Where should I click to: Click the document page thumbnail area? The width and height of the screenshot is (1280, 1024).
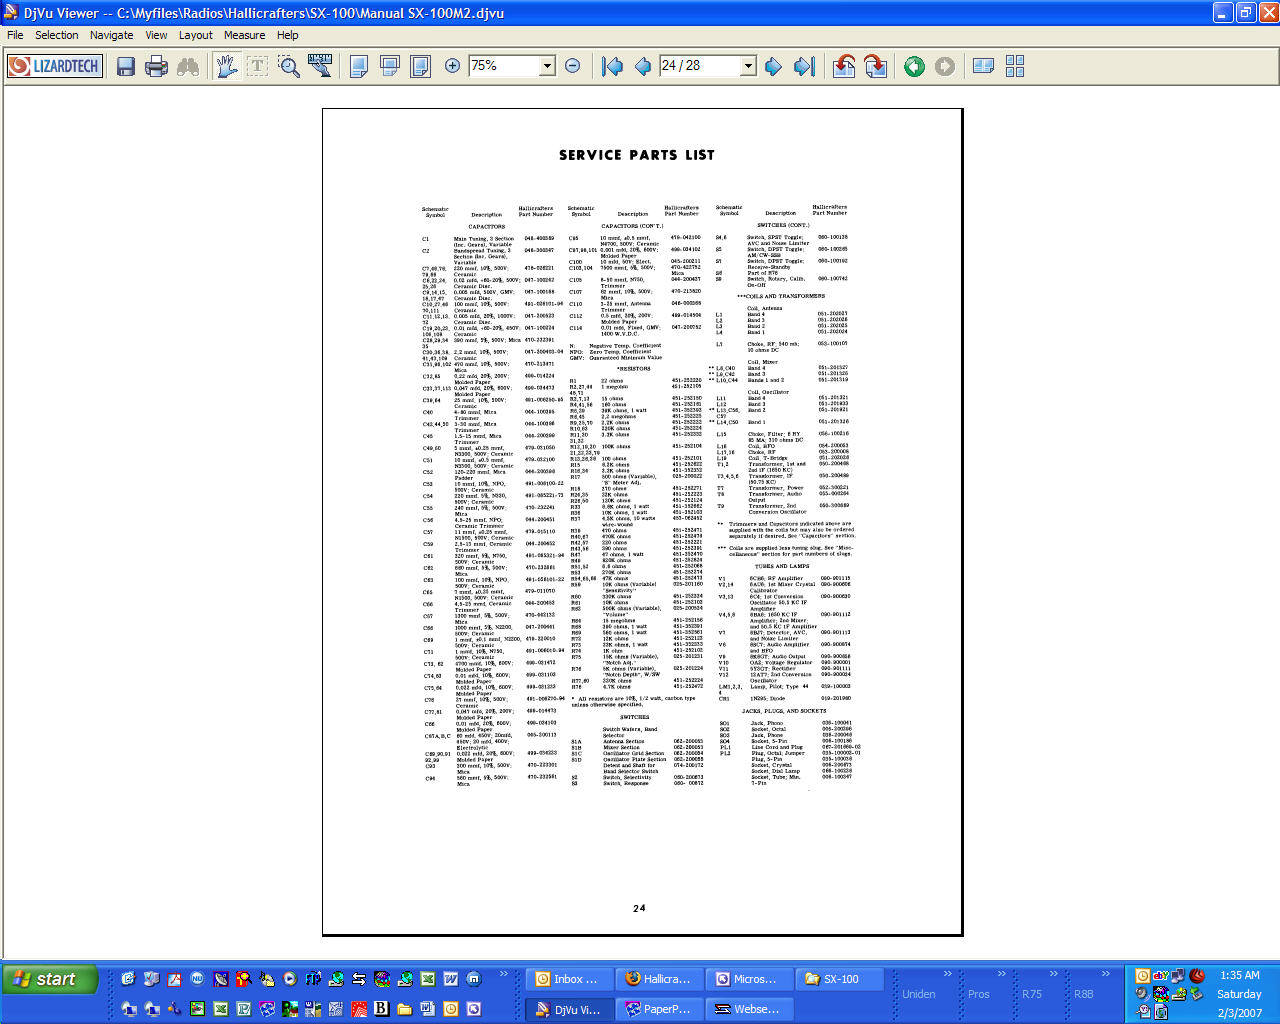[x=642, y=522]
